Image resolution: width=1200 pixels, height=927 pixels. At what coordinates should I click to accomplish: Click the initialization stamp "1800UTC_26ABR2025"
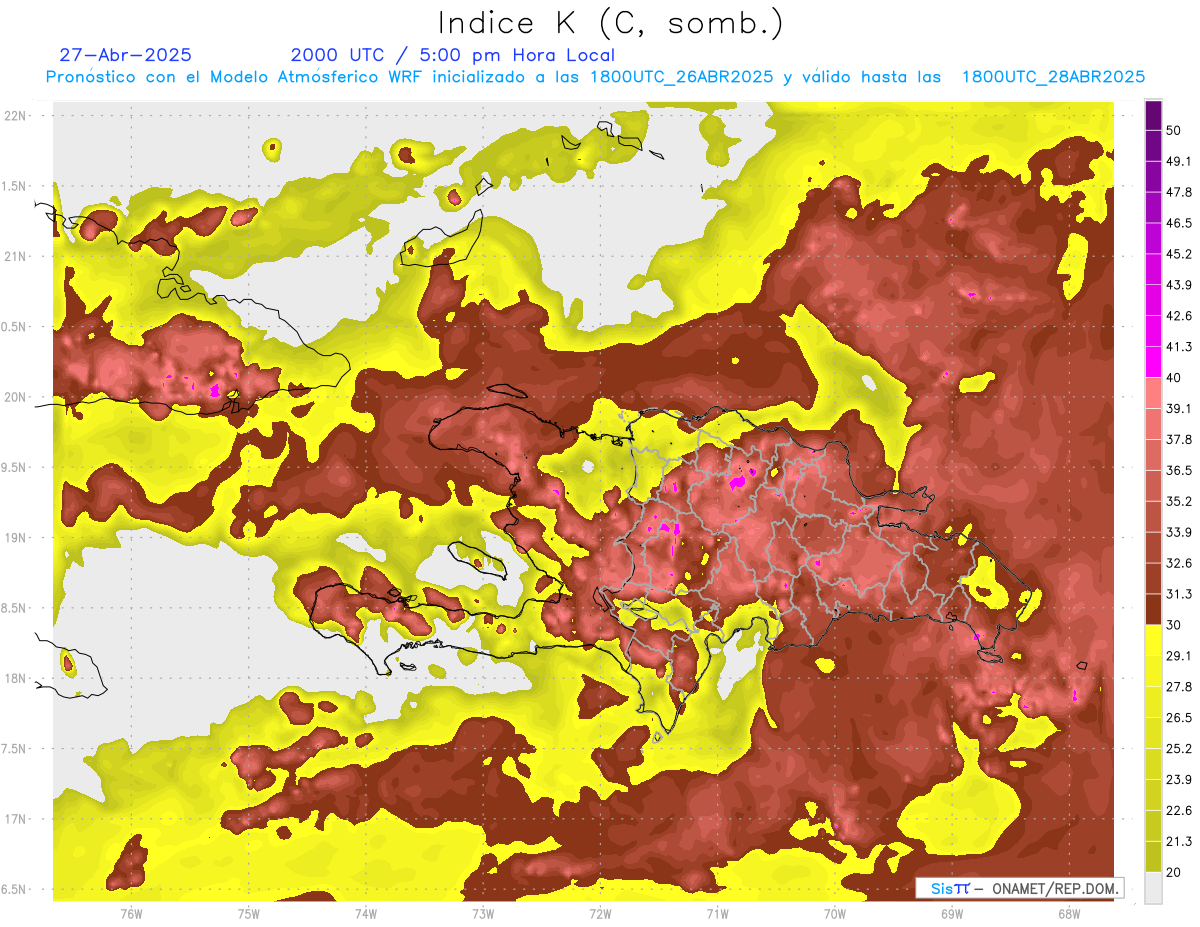pyautogui.click(x=682, y=77)
